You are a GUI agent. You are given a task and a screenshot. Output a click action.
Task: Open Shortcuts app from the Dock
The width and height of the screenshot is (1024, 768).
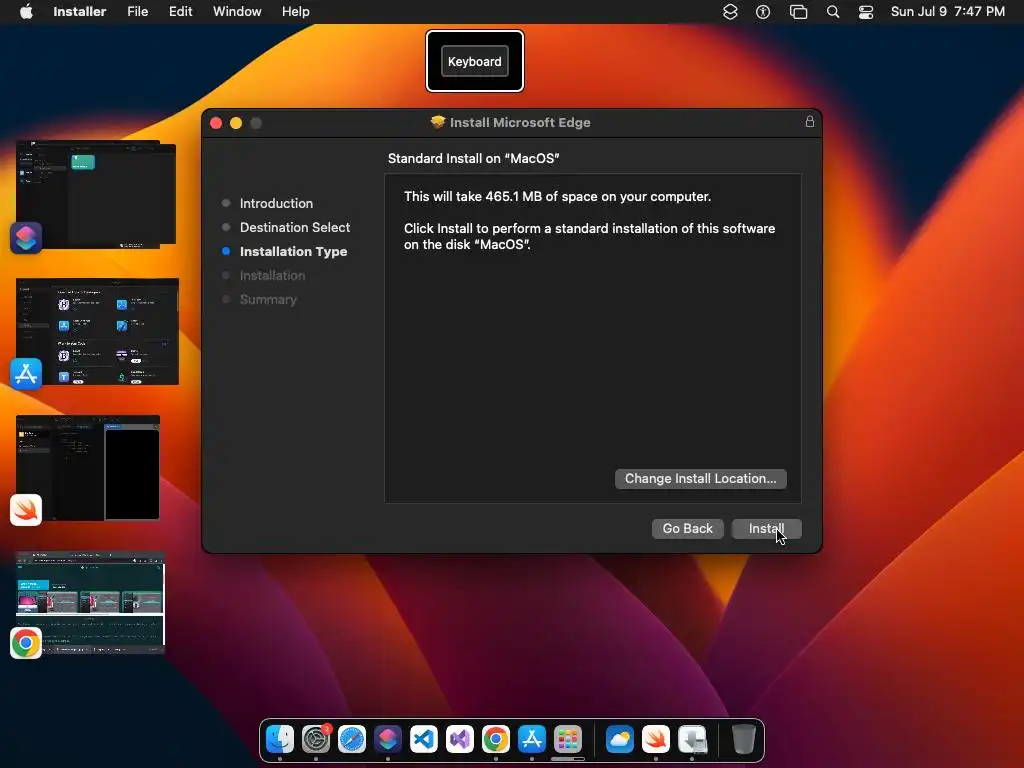(388, 739)
